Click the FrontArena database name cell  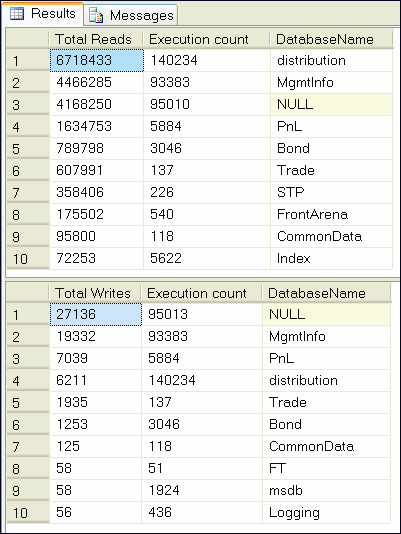point(331,214)
